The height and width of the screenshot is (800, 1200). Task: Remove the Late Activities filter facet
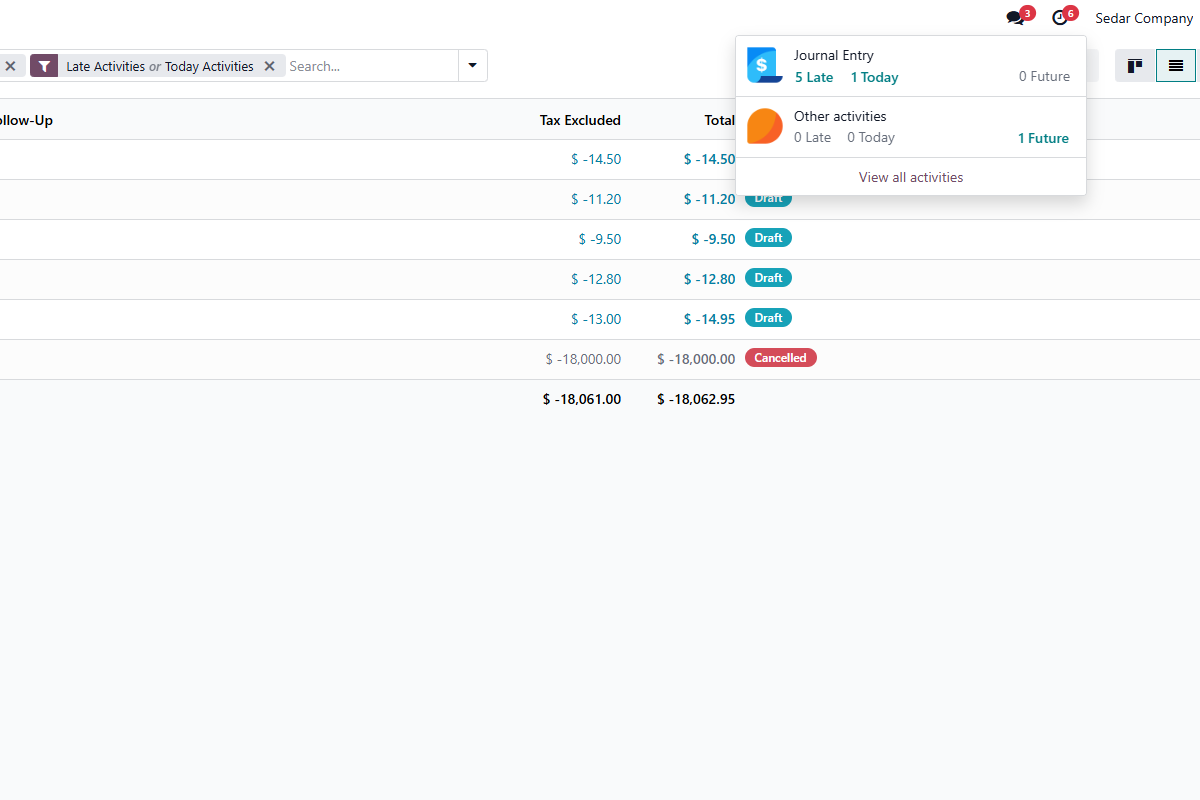point(269,66)
